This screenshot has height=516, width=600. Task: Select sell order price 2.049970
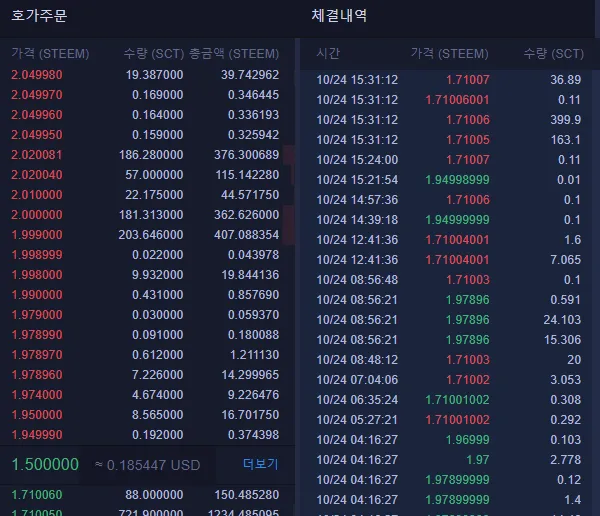pyautogui.click(x=37, y=95)
